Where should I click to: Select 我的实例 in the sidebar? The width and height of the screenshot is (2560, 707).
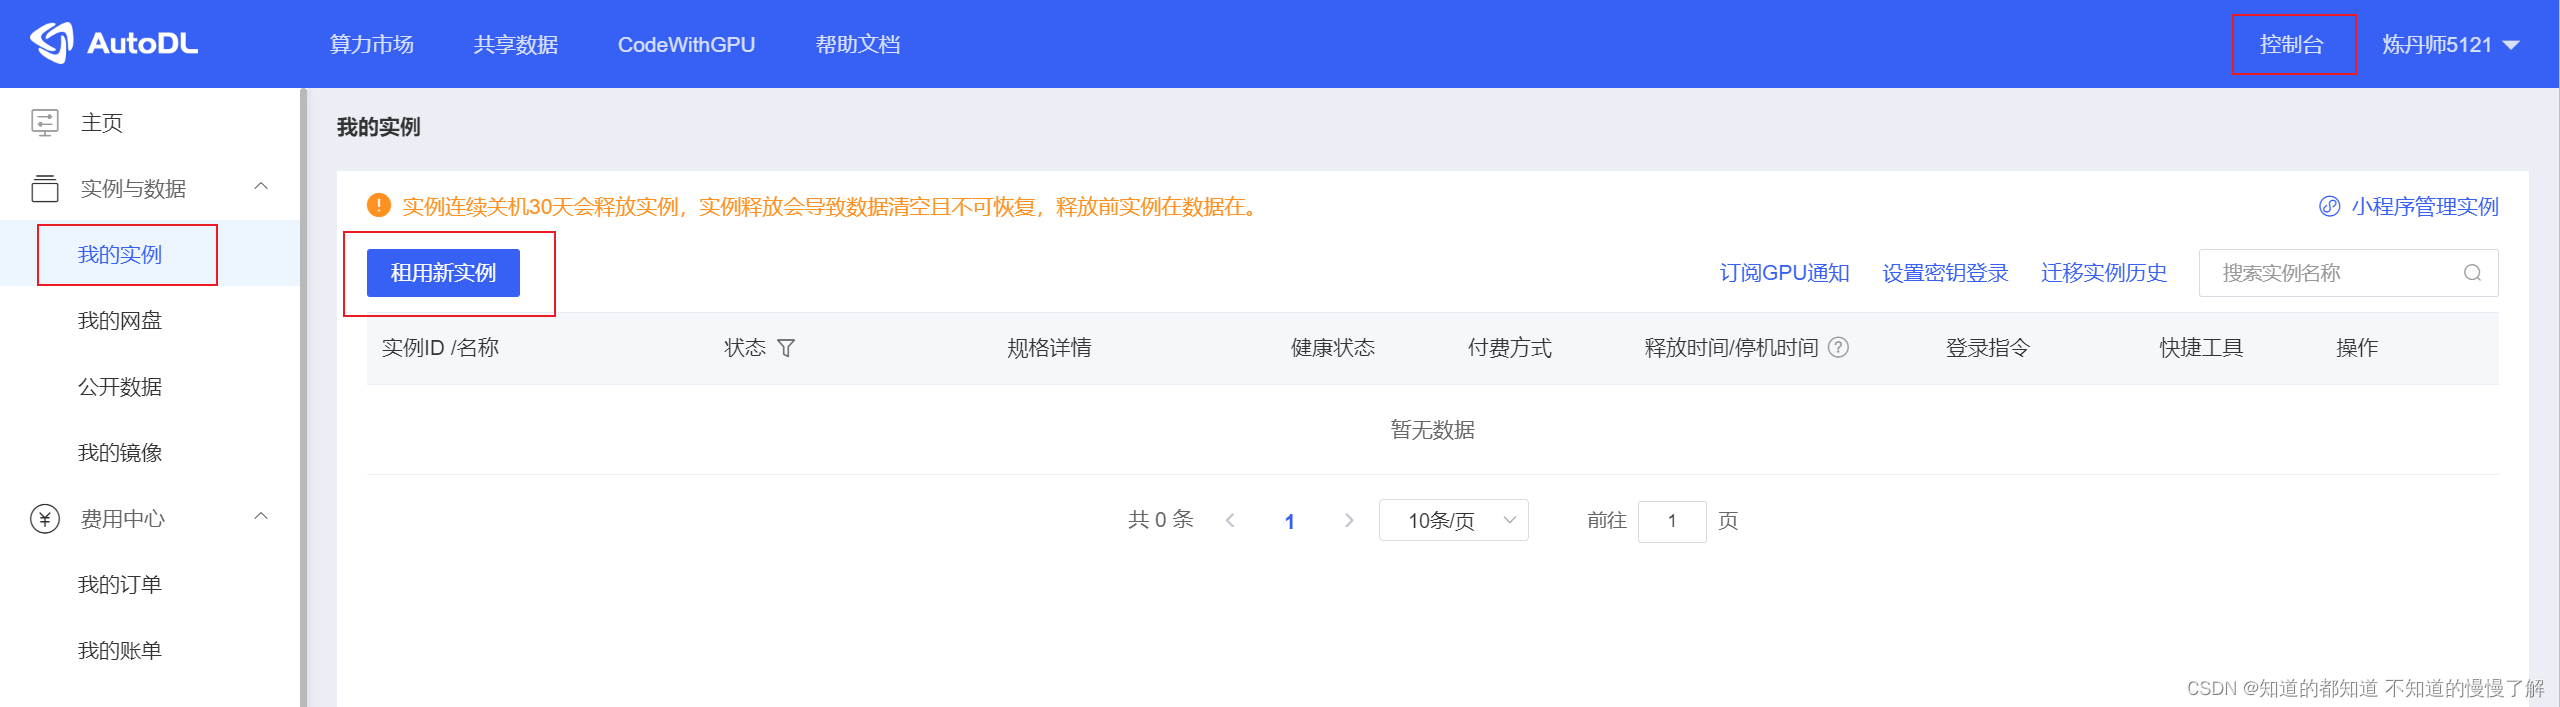click(x=120, y=255)
